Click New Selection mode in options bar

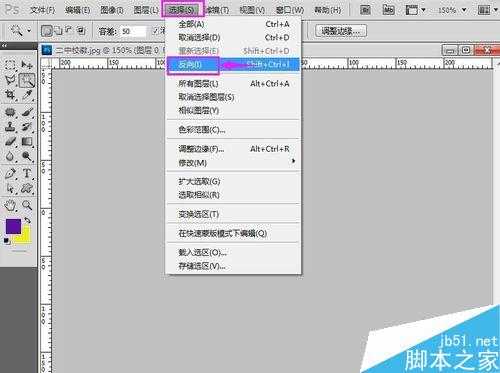(47, 31)
